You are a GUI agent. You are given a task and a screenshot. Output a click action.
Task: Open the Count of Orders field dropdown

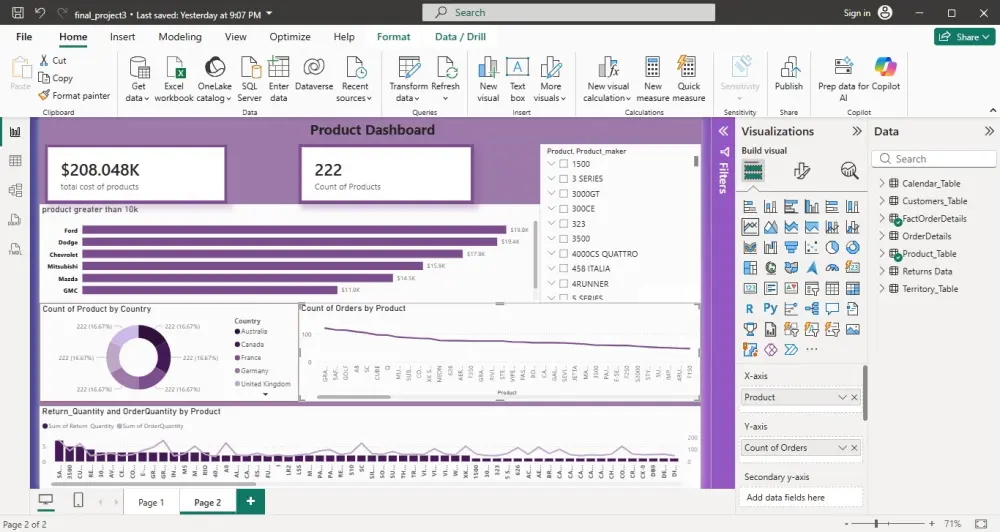click(842, 448)
